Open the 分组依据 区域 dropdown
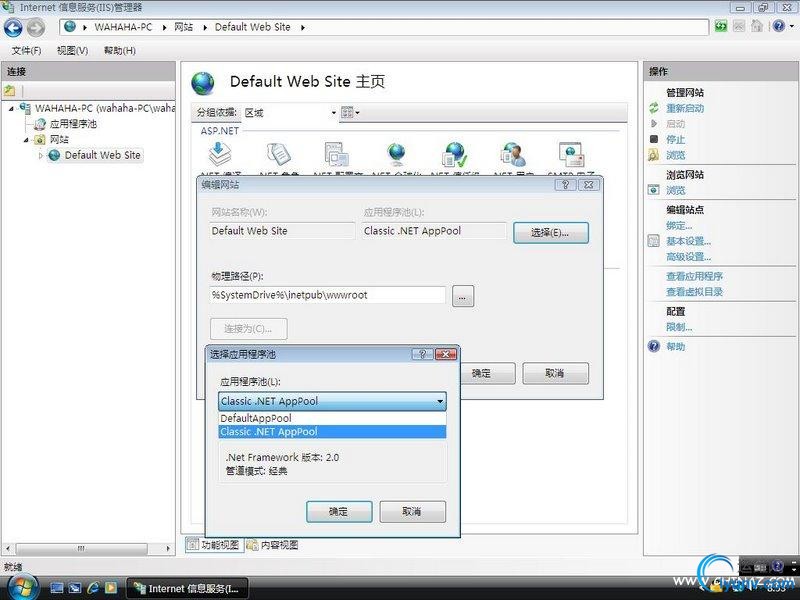 [x=290, y=113]
